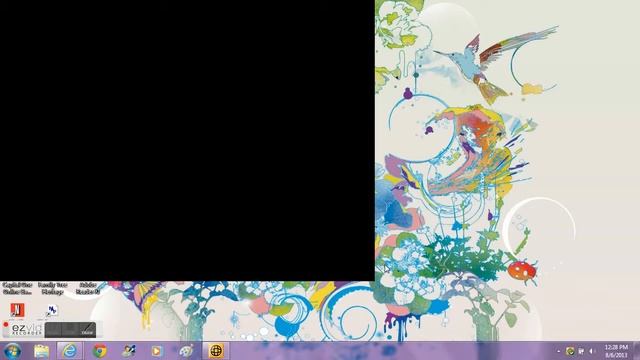Select the first desktop icon label above the red N
This screenshot has height=360, width=640.
pos(17,288)
